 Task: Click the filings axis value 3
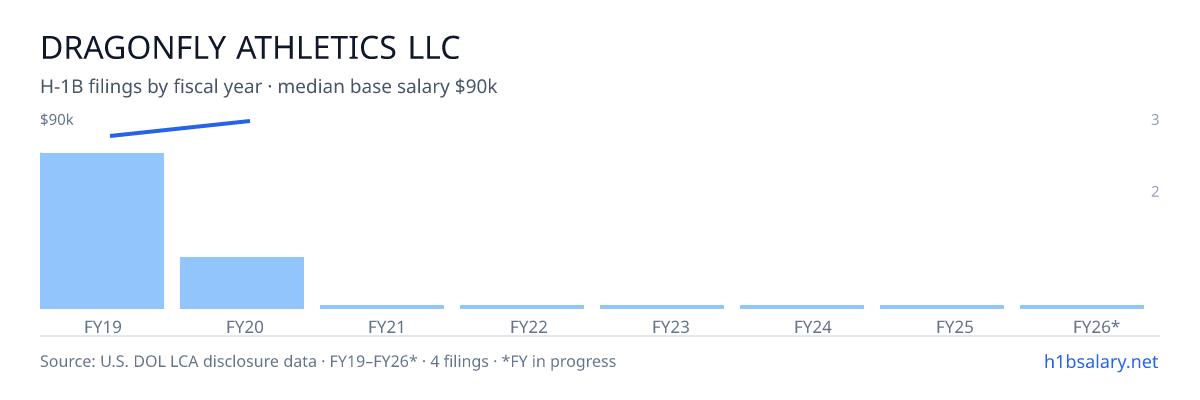(1155, 120)
